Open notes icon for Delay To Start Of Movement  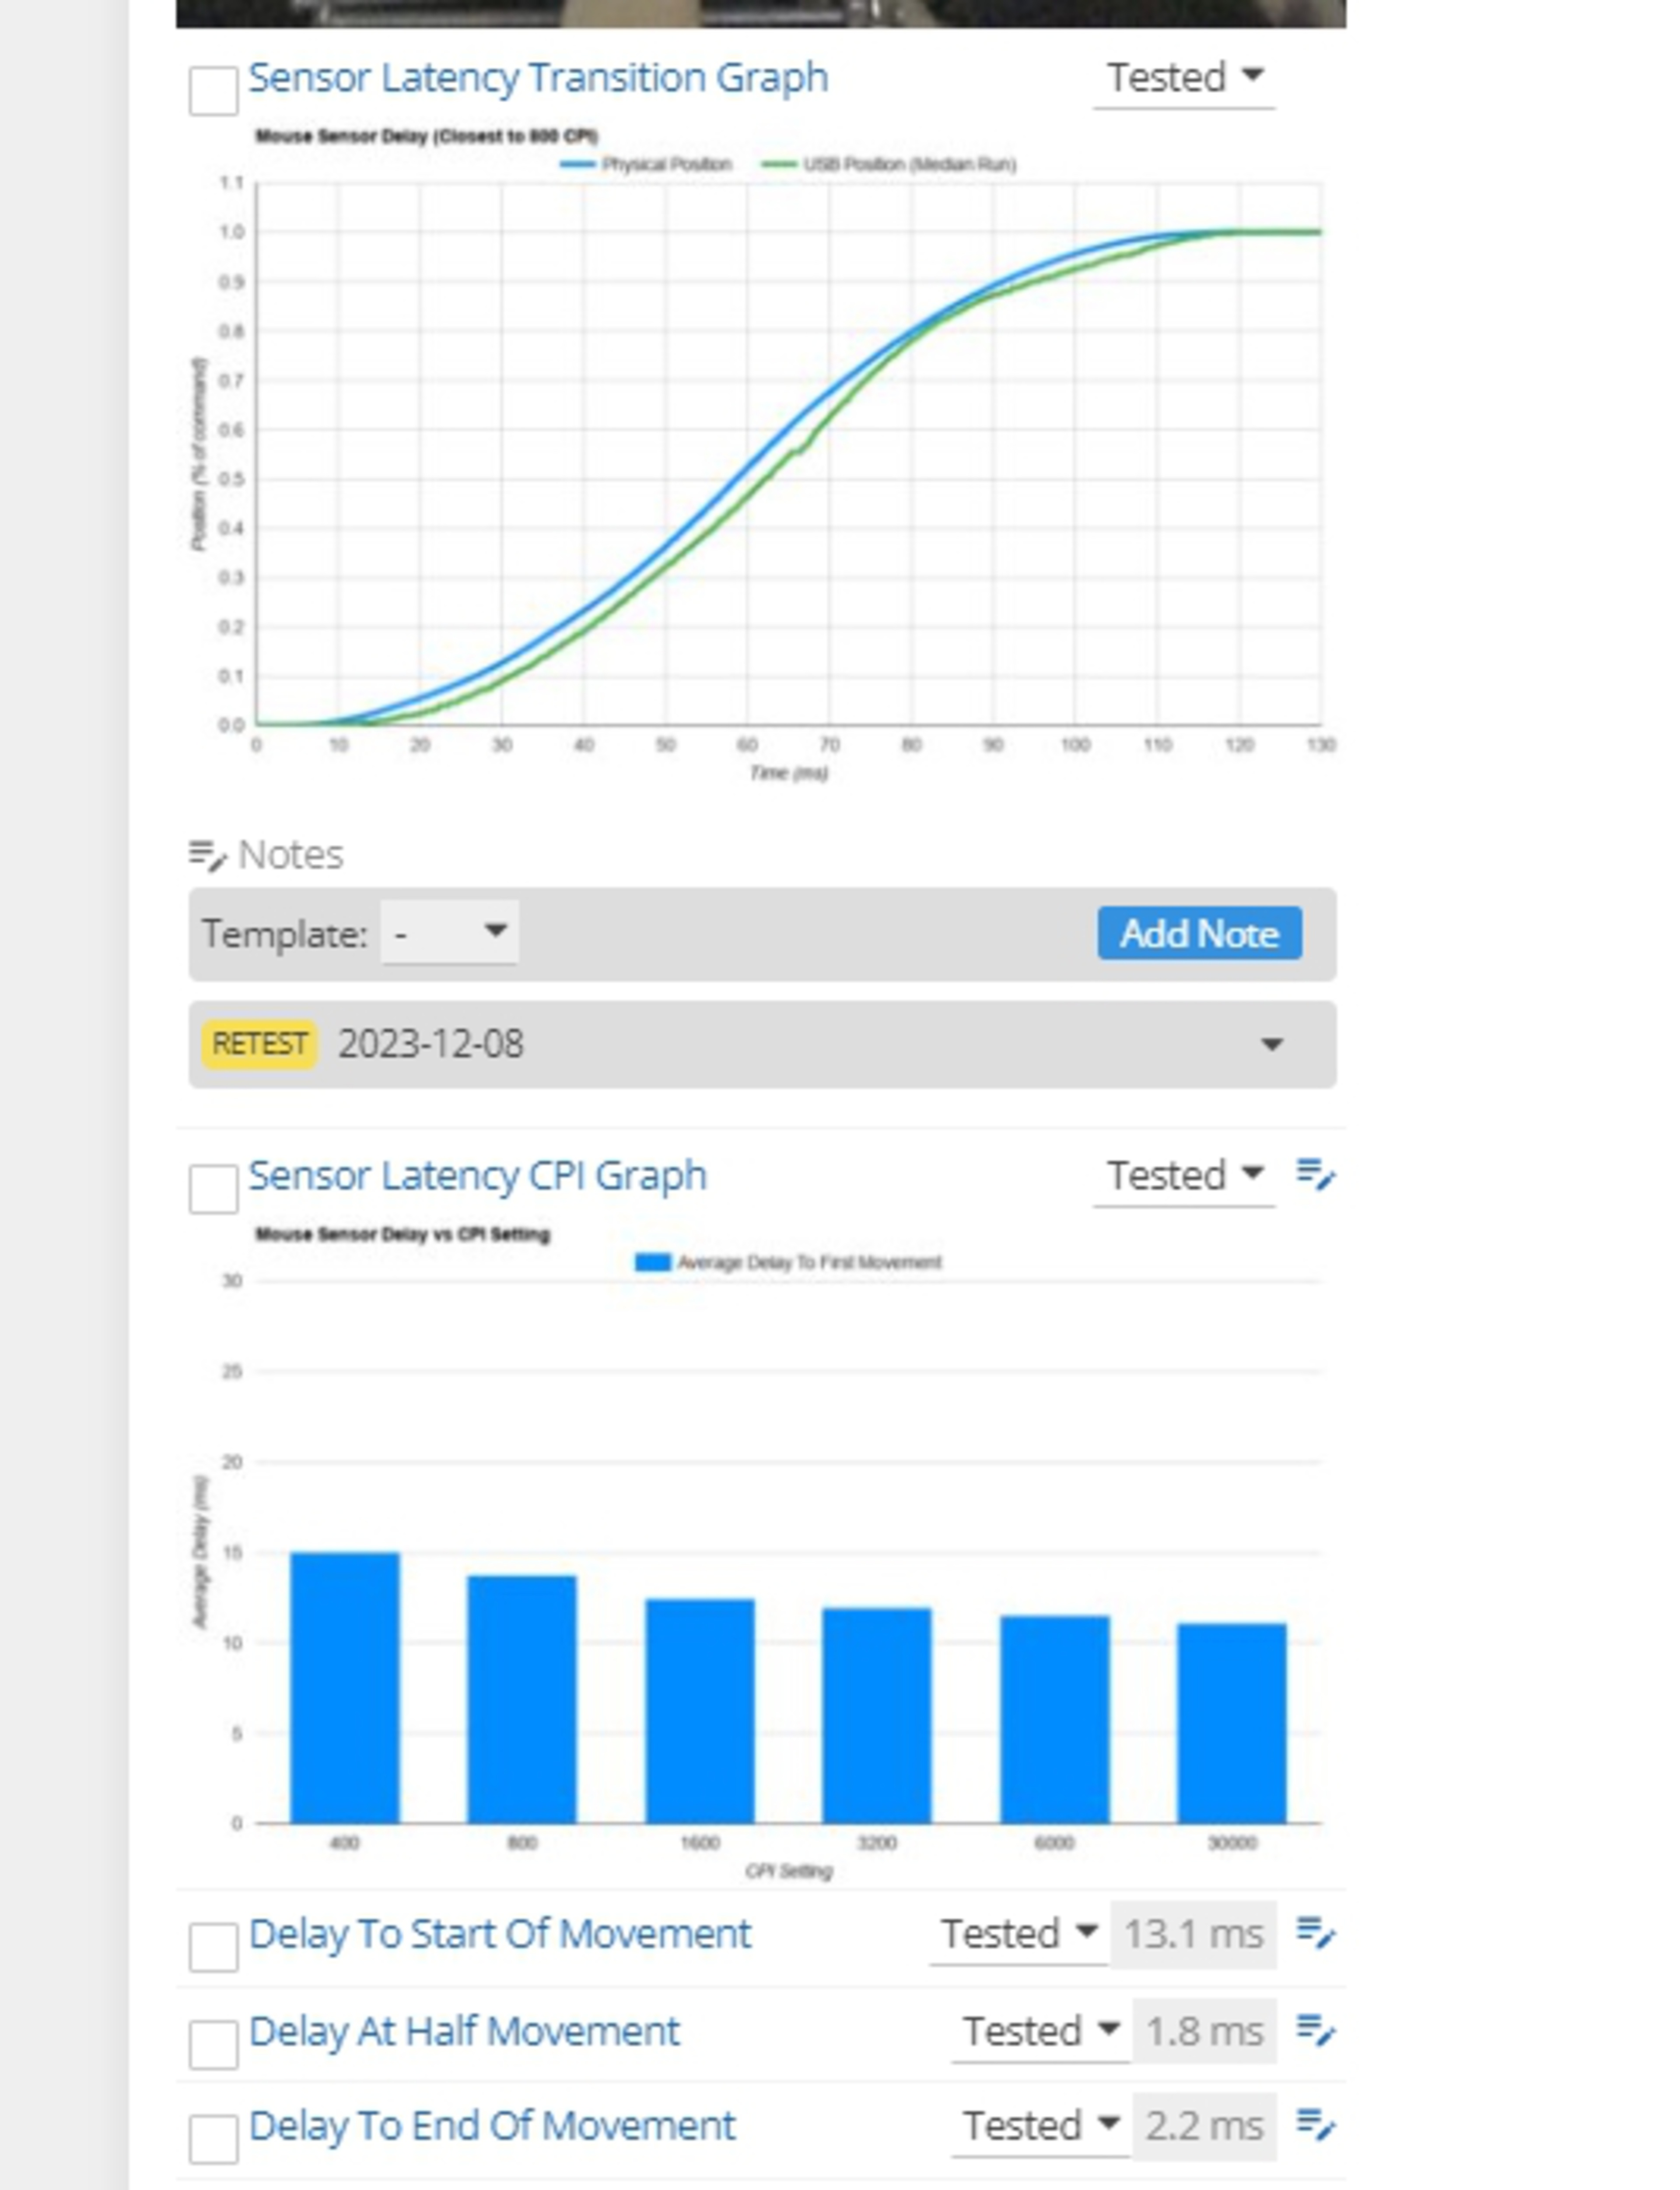(1315, 1933)
